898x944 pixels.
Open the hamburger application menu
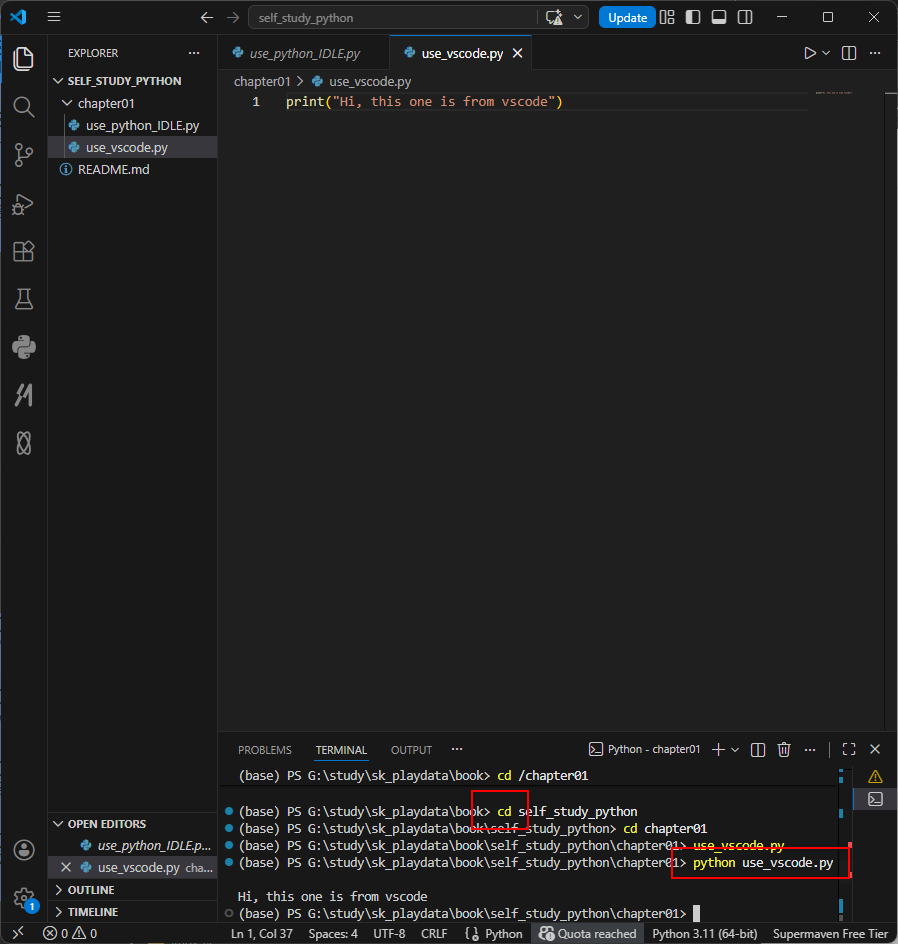[x=54, y=17]
